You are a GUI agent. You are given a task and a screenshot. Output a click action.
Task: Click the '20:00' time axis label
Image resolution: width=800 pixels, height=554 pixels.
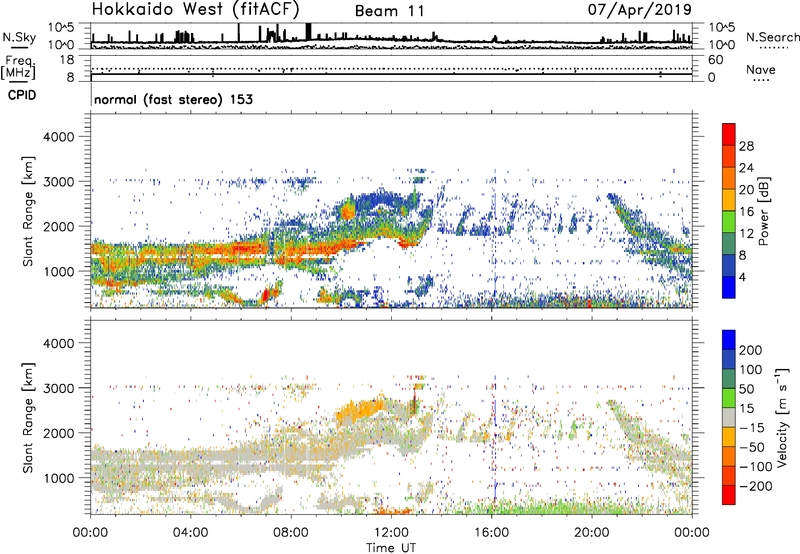point(592,533)
